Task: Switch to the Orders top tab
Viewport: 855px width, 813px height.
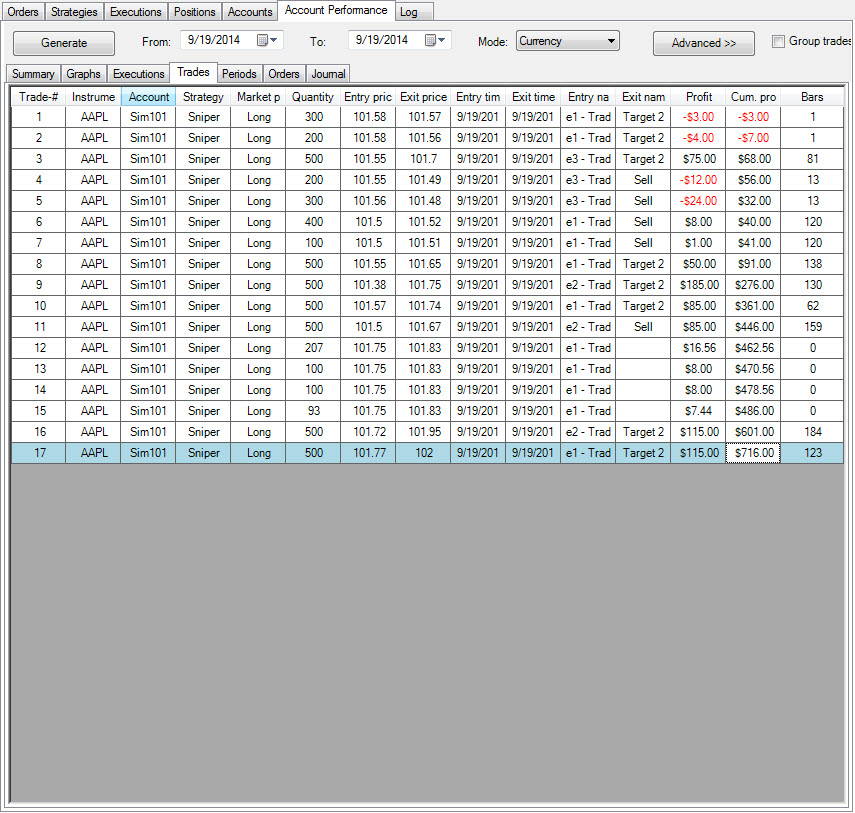Action: (23, 12)
